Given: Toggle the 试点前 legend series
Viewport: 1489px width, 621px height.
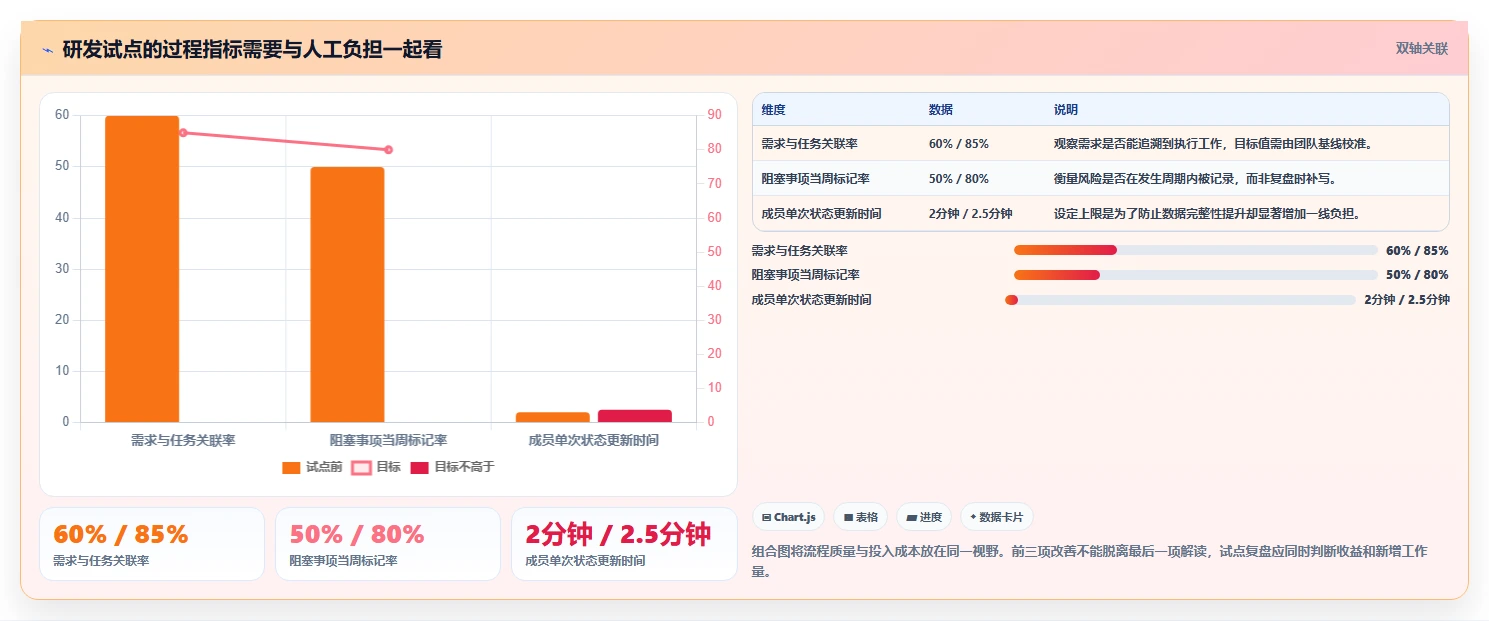Looking at the screenshot, I should point(312,467).
